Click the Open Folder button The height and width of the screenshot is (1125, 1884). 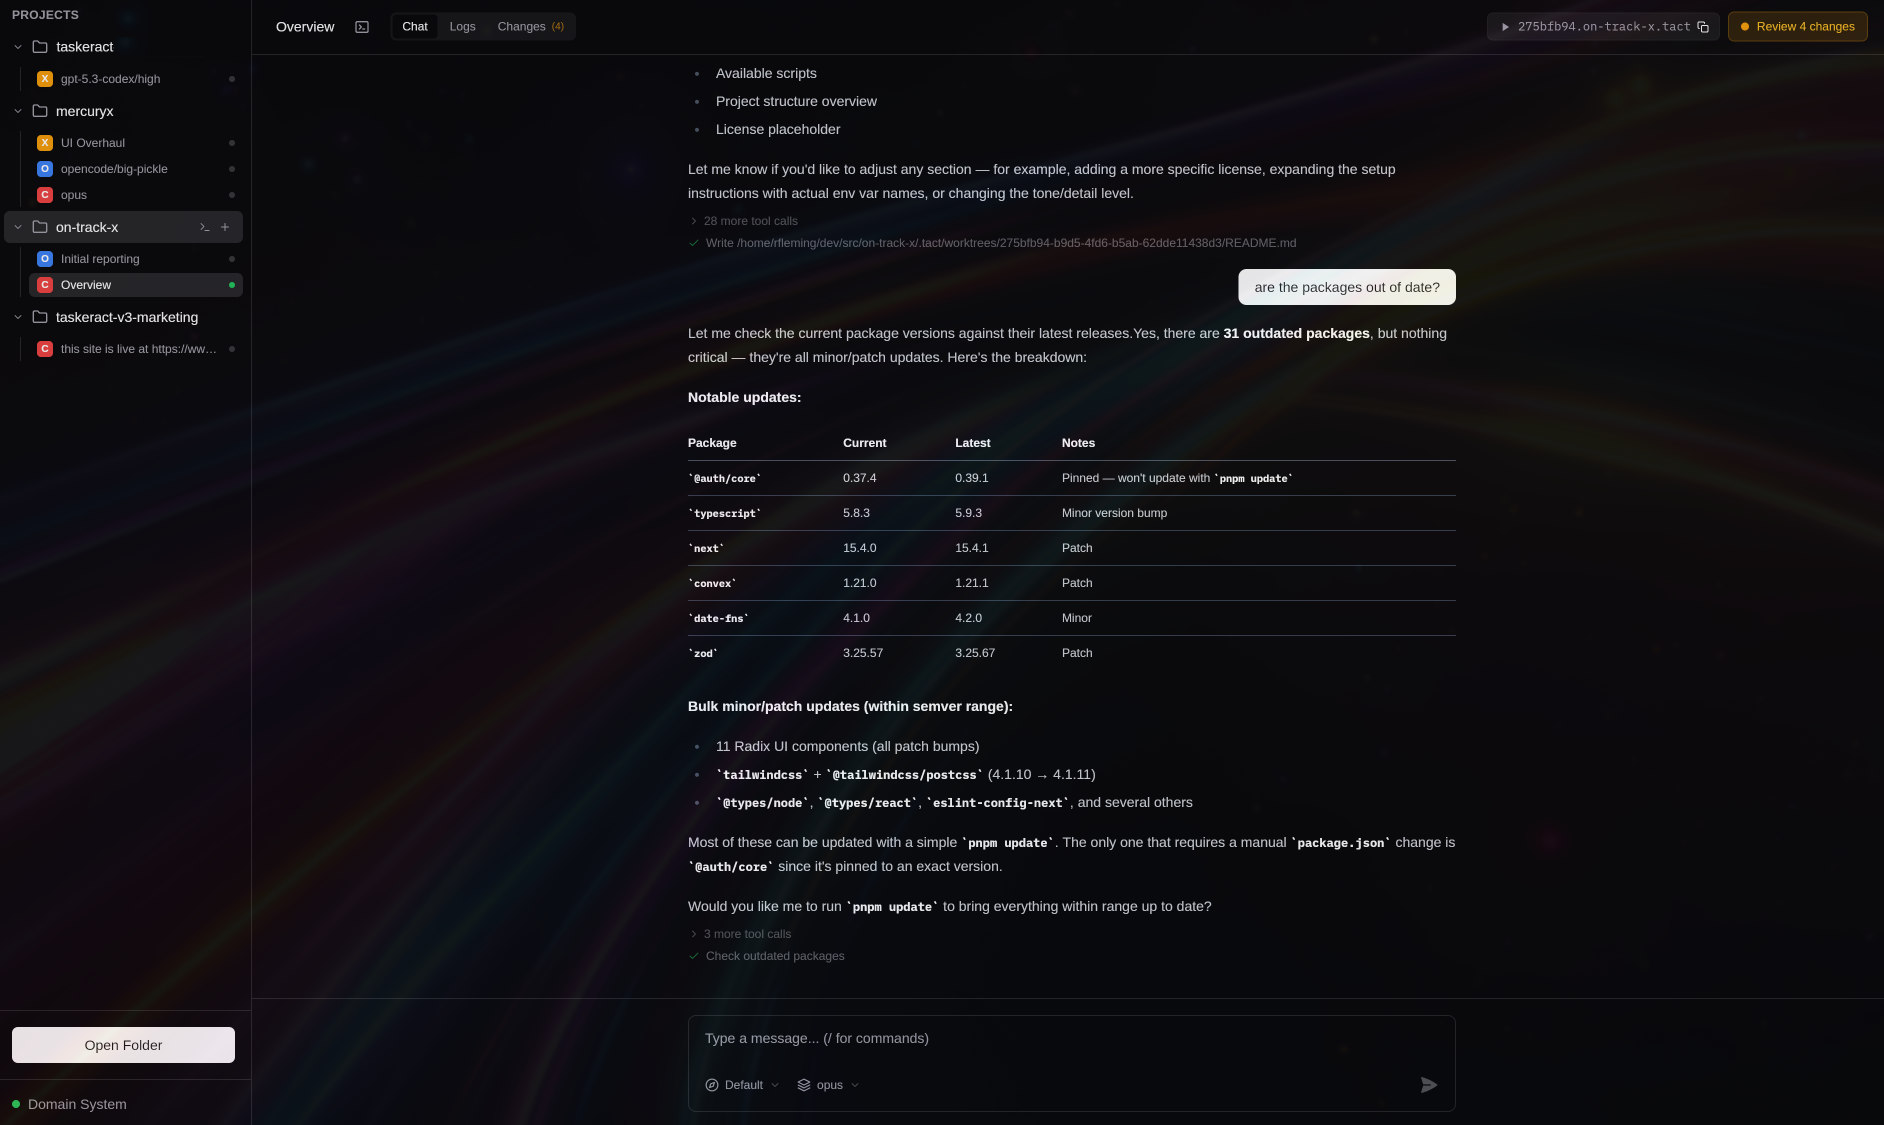(x=123, y=1045)
